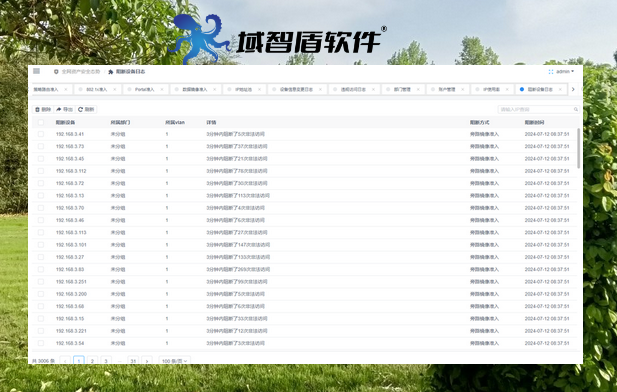The image size is (617, 392).
Task: Go to previous page arrow in pagination
Action: [x=65, y=361]
